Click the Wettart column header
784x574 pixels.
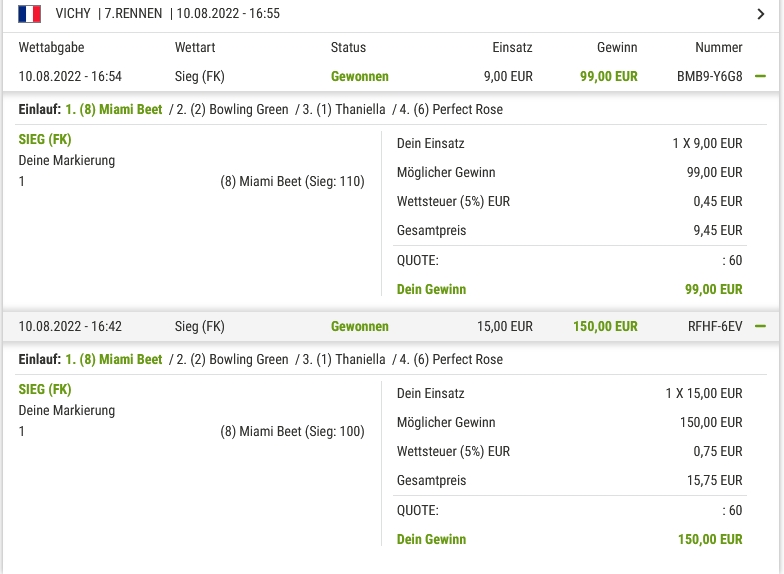195,48
